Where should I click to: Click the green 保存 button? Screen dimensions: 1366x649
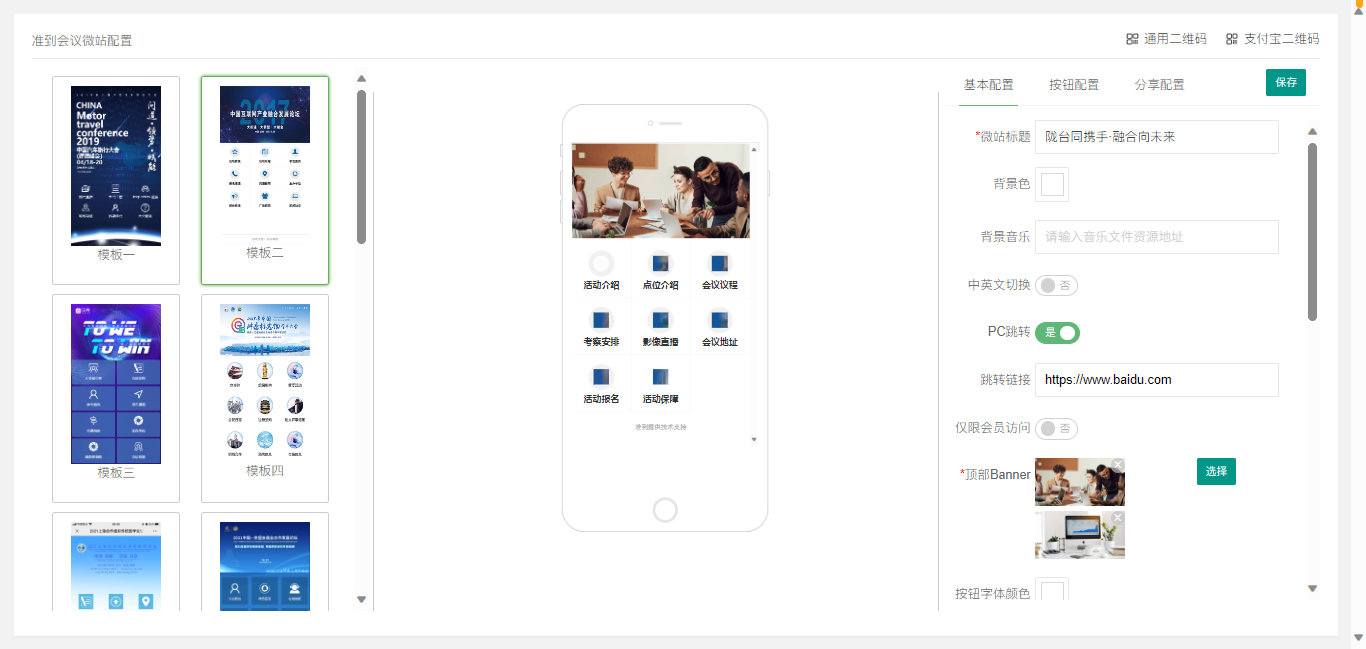click(1285, 83)
